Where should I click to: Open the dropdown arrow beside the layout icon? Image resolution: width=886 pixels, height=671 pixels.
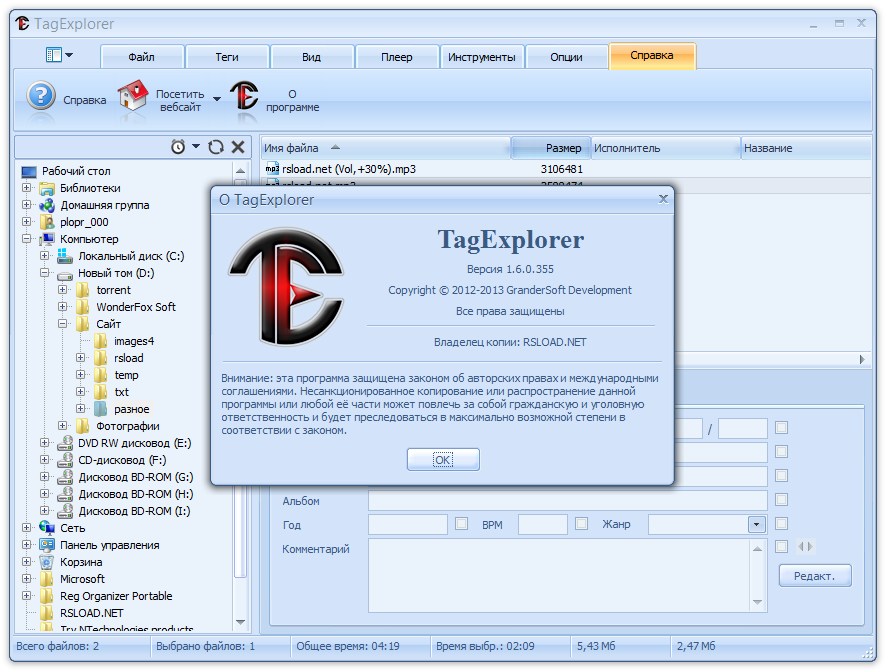[x=69, y=55]
